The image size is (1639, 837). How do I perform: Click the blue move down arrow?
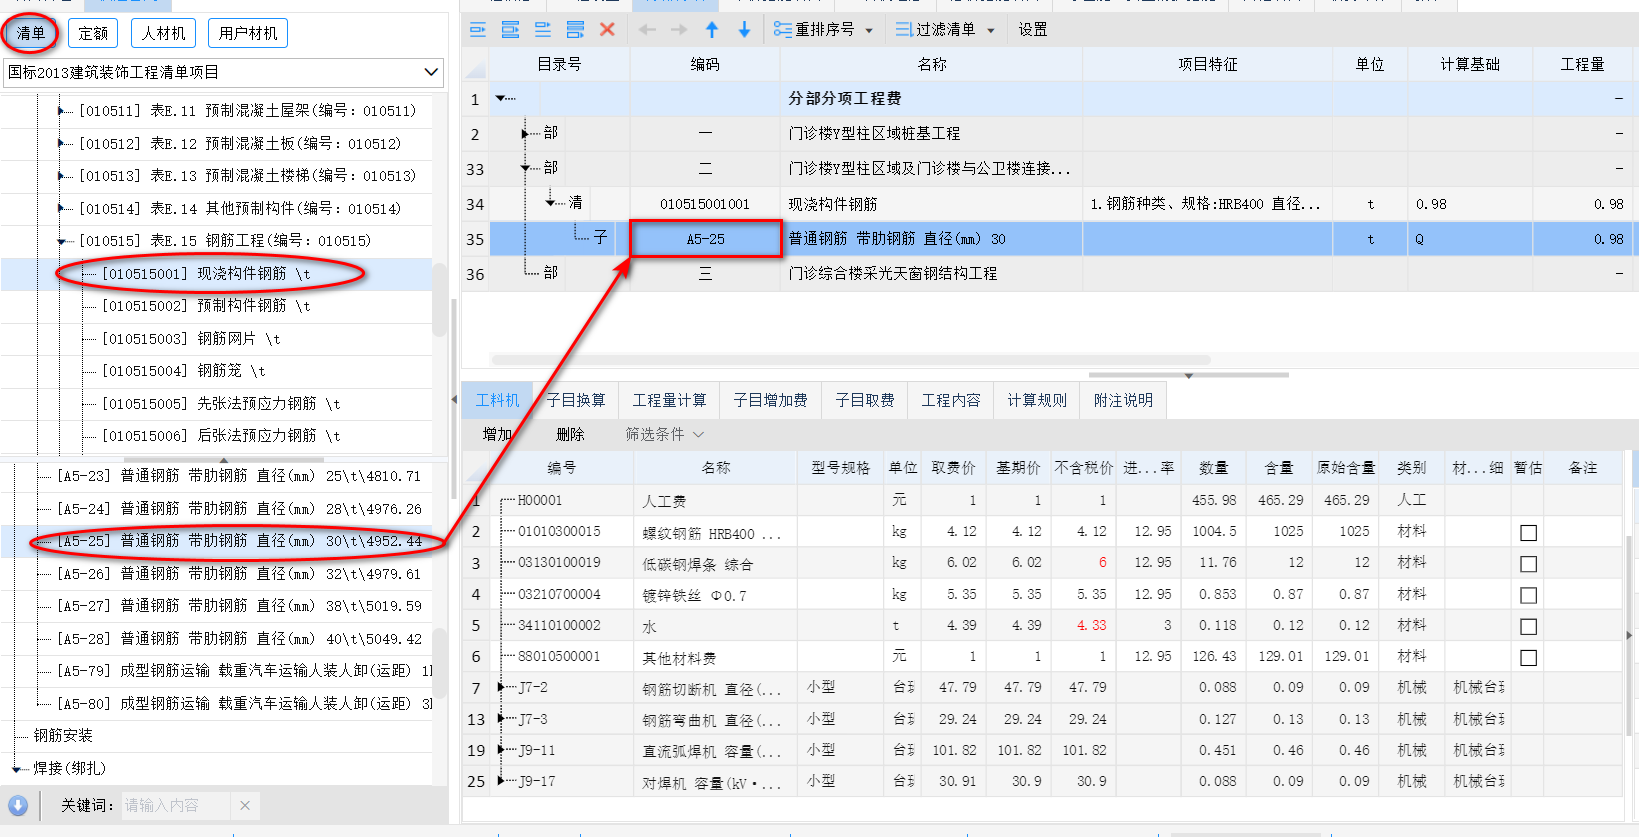(744, 30)
